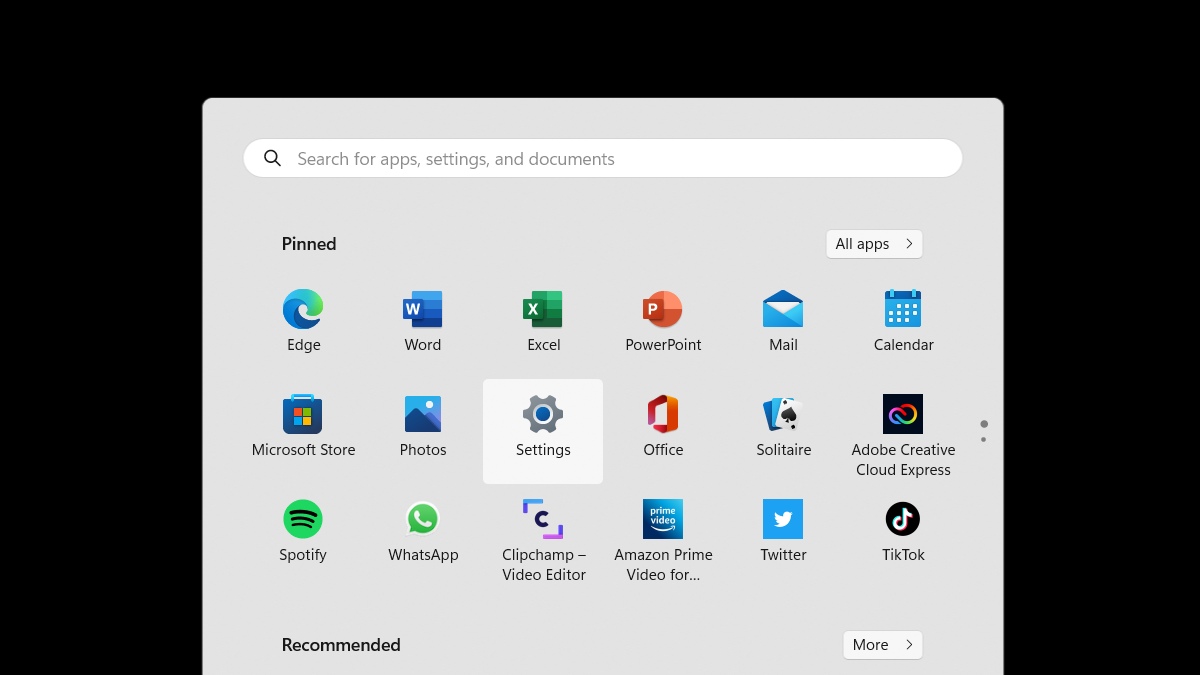The width and height of the screenshot is (1200, 675).
Task: Select the first pinned page dot
Action: tap(984, 424)
